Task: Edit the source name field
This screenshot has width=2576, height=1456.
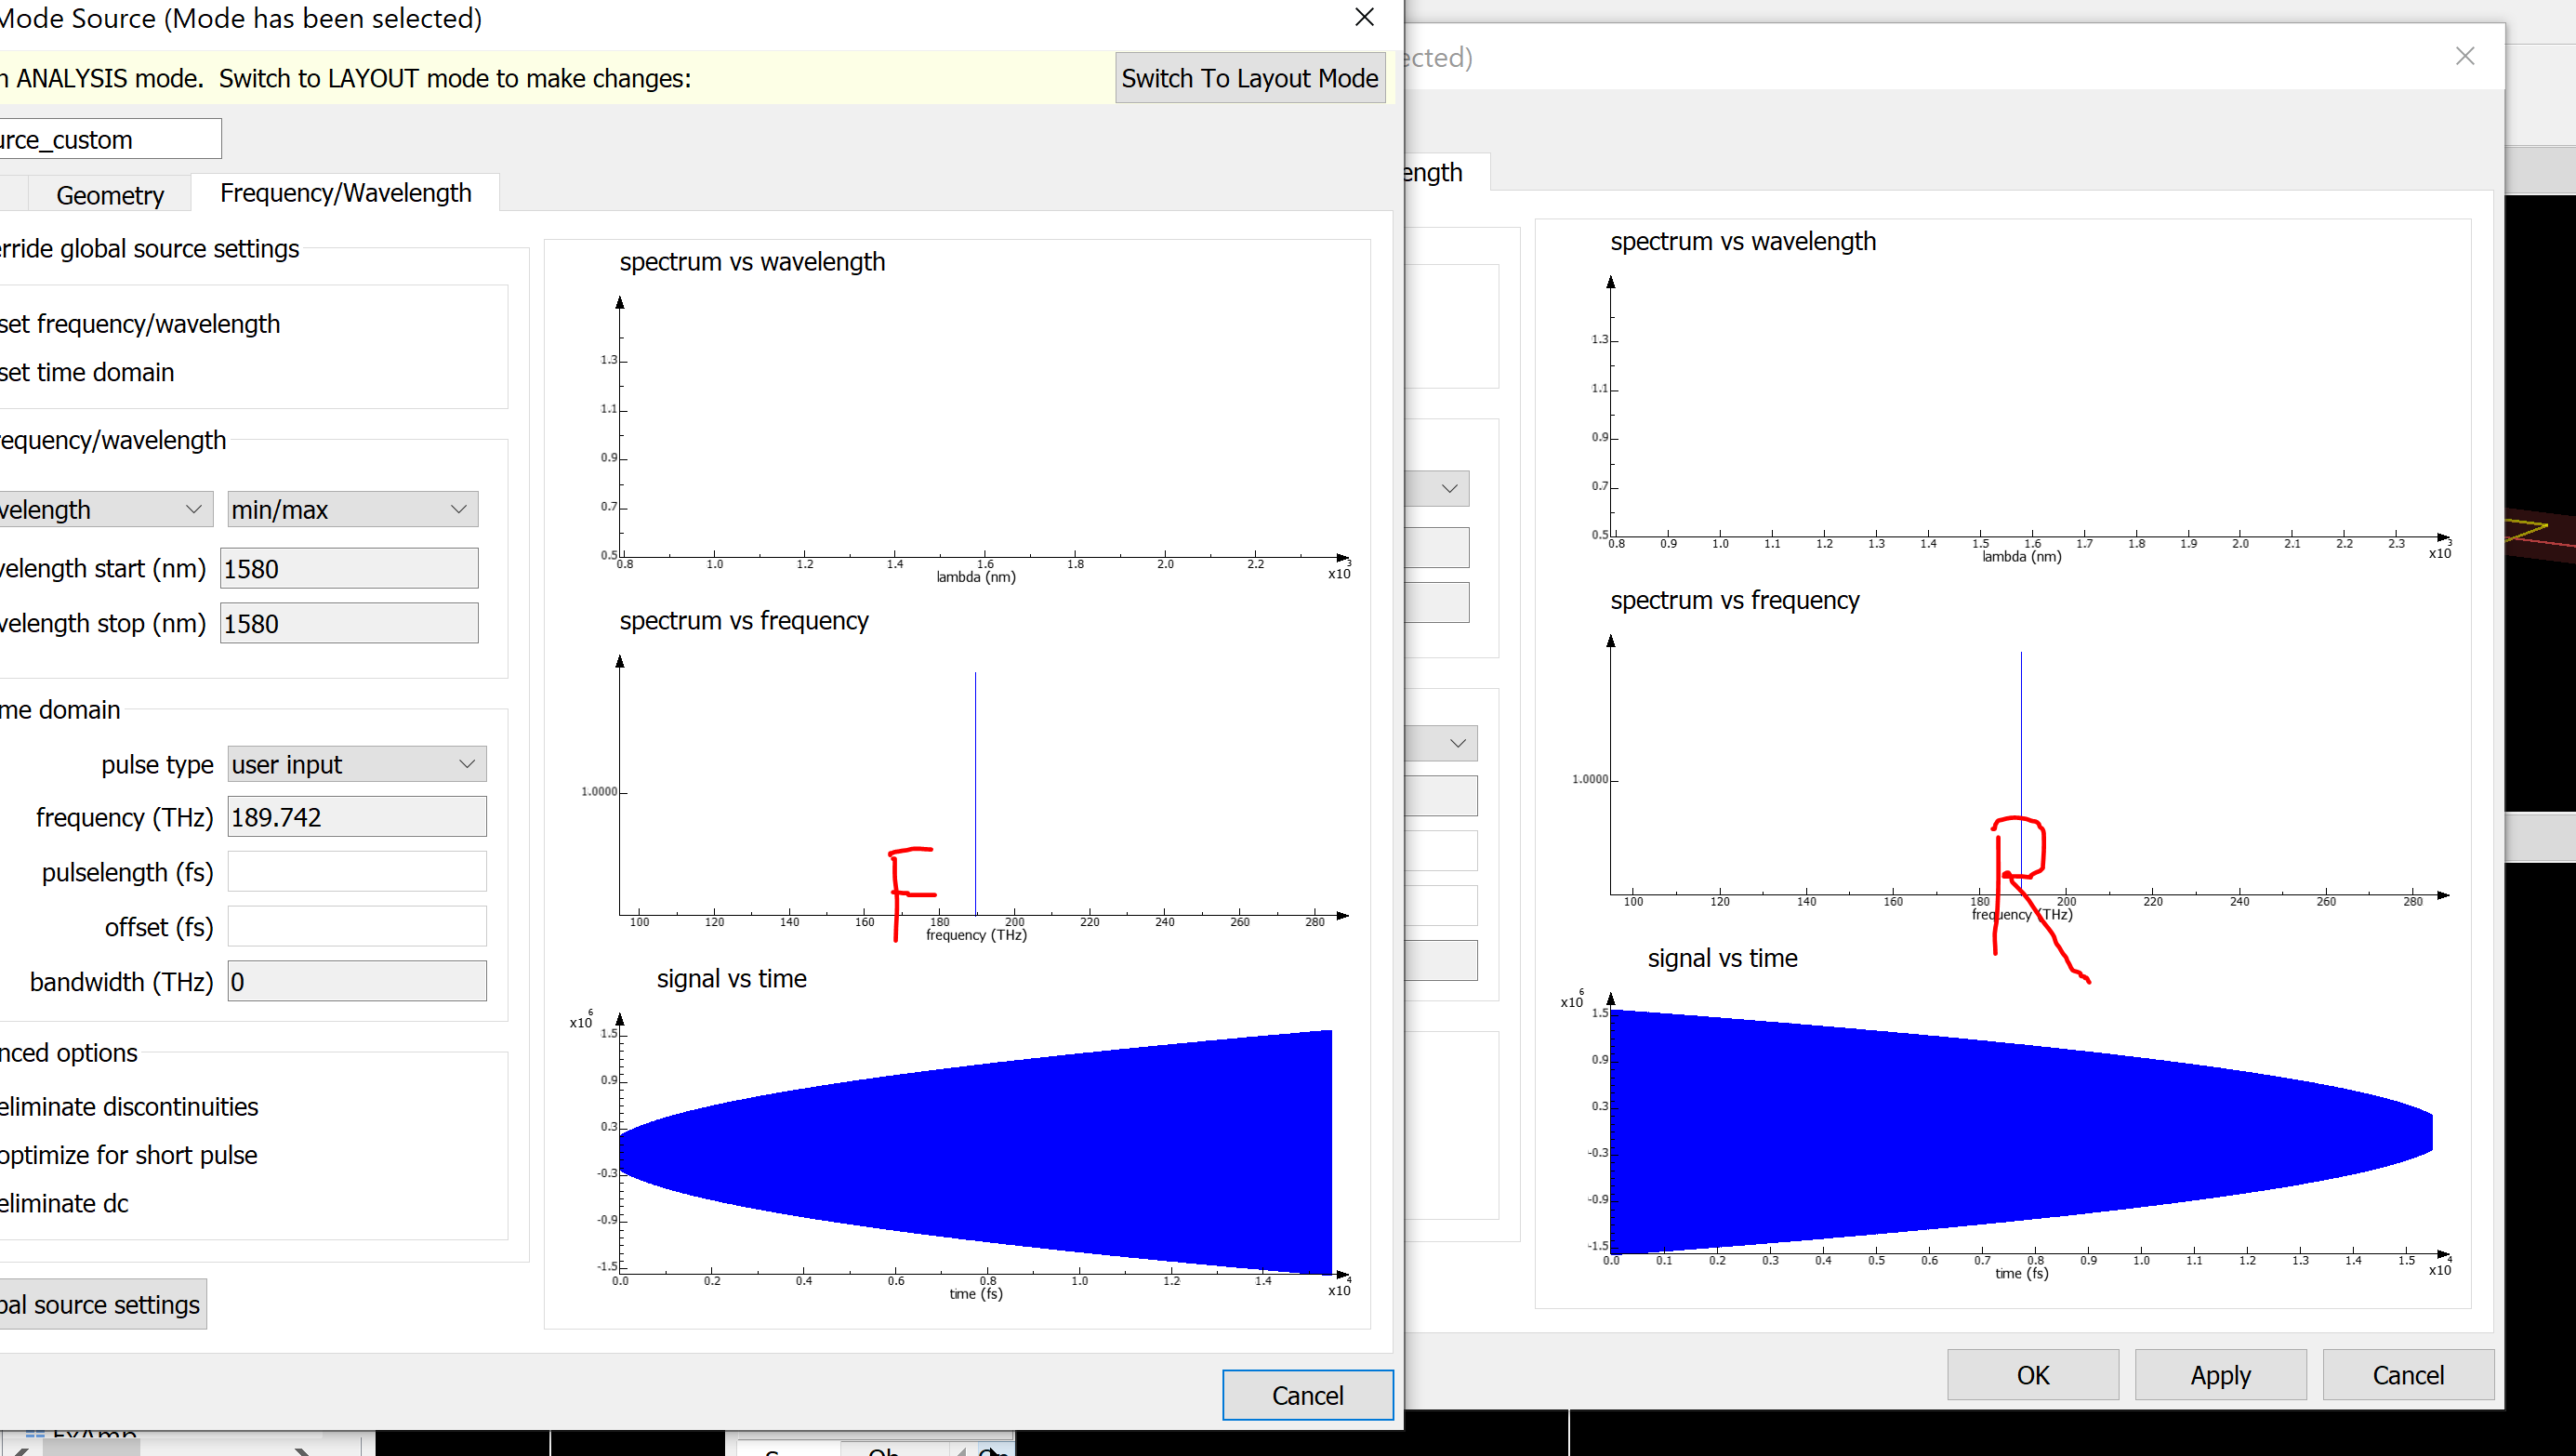Action: click(x=108, y=140)
